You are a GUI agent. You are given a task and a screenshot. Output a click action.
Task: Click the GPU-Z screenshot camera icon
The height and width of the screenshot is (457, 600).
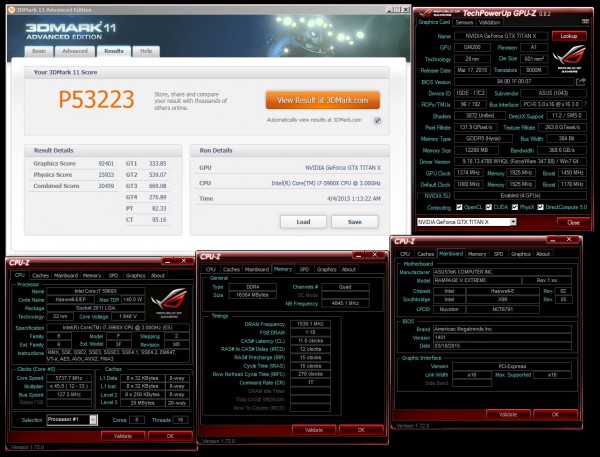585,21
